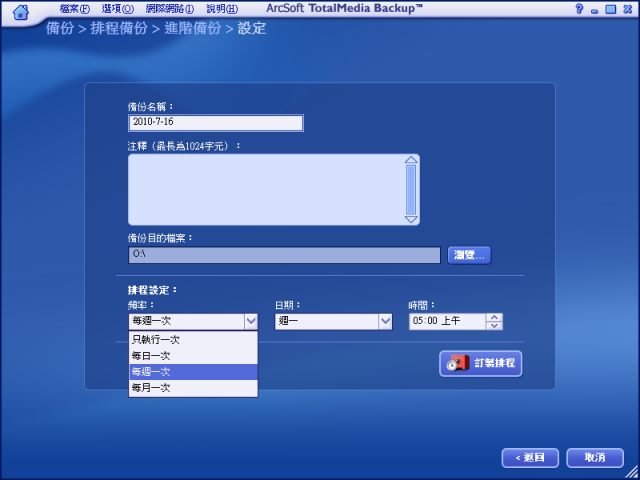Image resolution: width=640 pixels, height=480 pixels.
Task: Open the 日期 day dropdown showing 週一
Action: coord(333,322)
